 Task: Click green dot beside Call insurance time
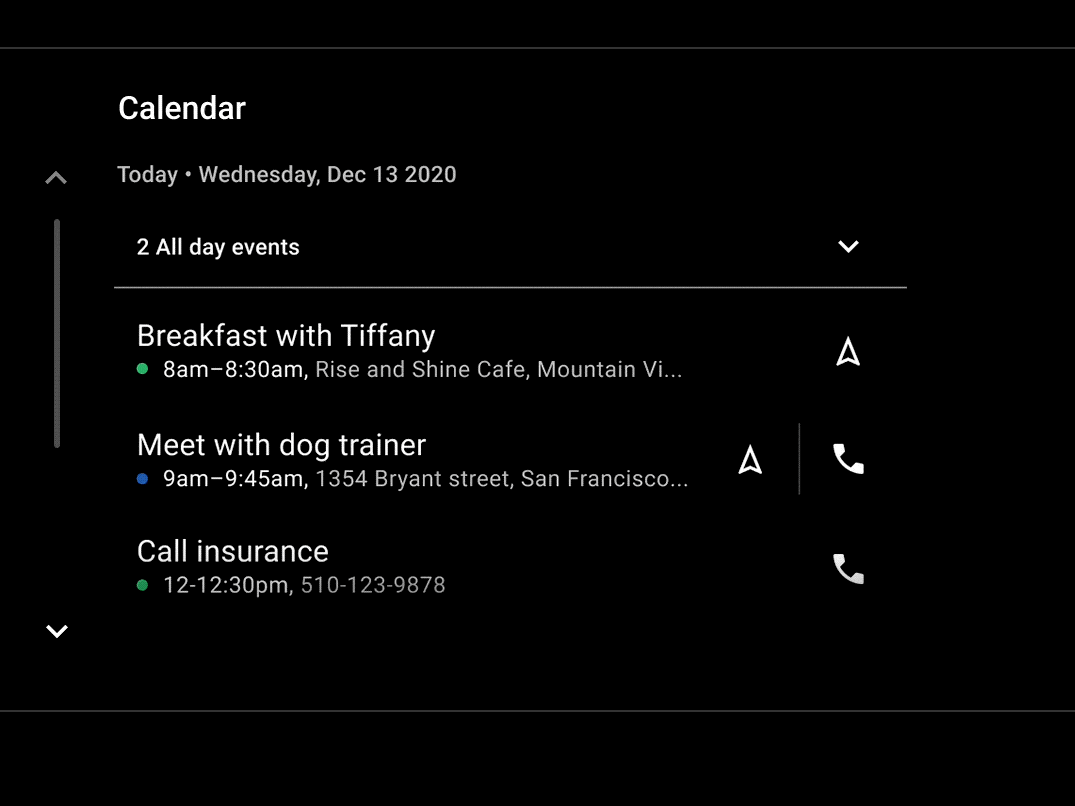[142, 585]
